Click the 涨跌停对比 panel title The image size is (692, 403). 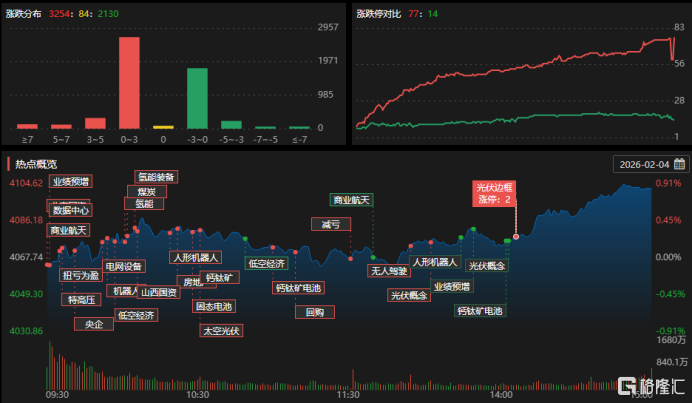pyautogui.click(x=379, y=14)
